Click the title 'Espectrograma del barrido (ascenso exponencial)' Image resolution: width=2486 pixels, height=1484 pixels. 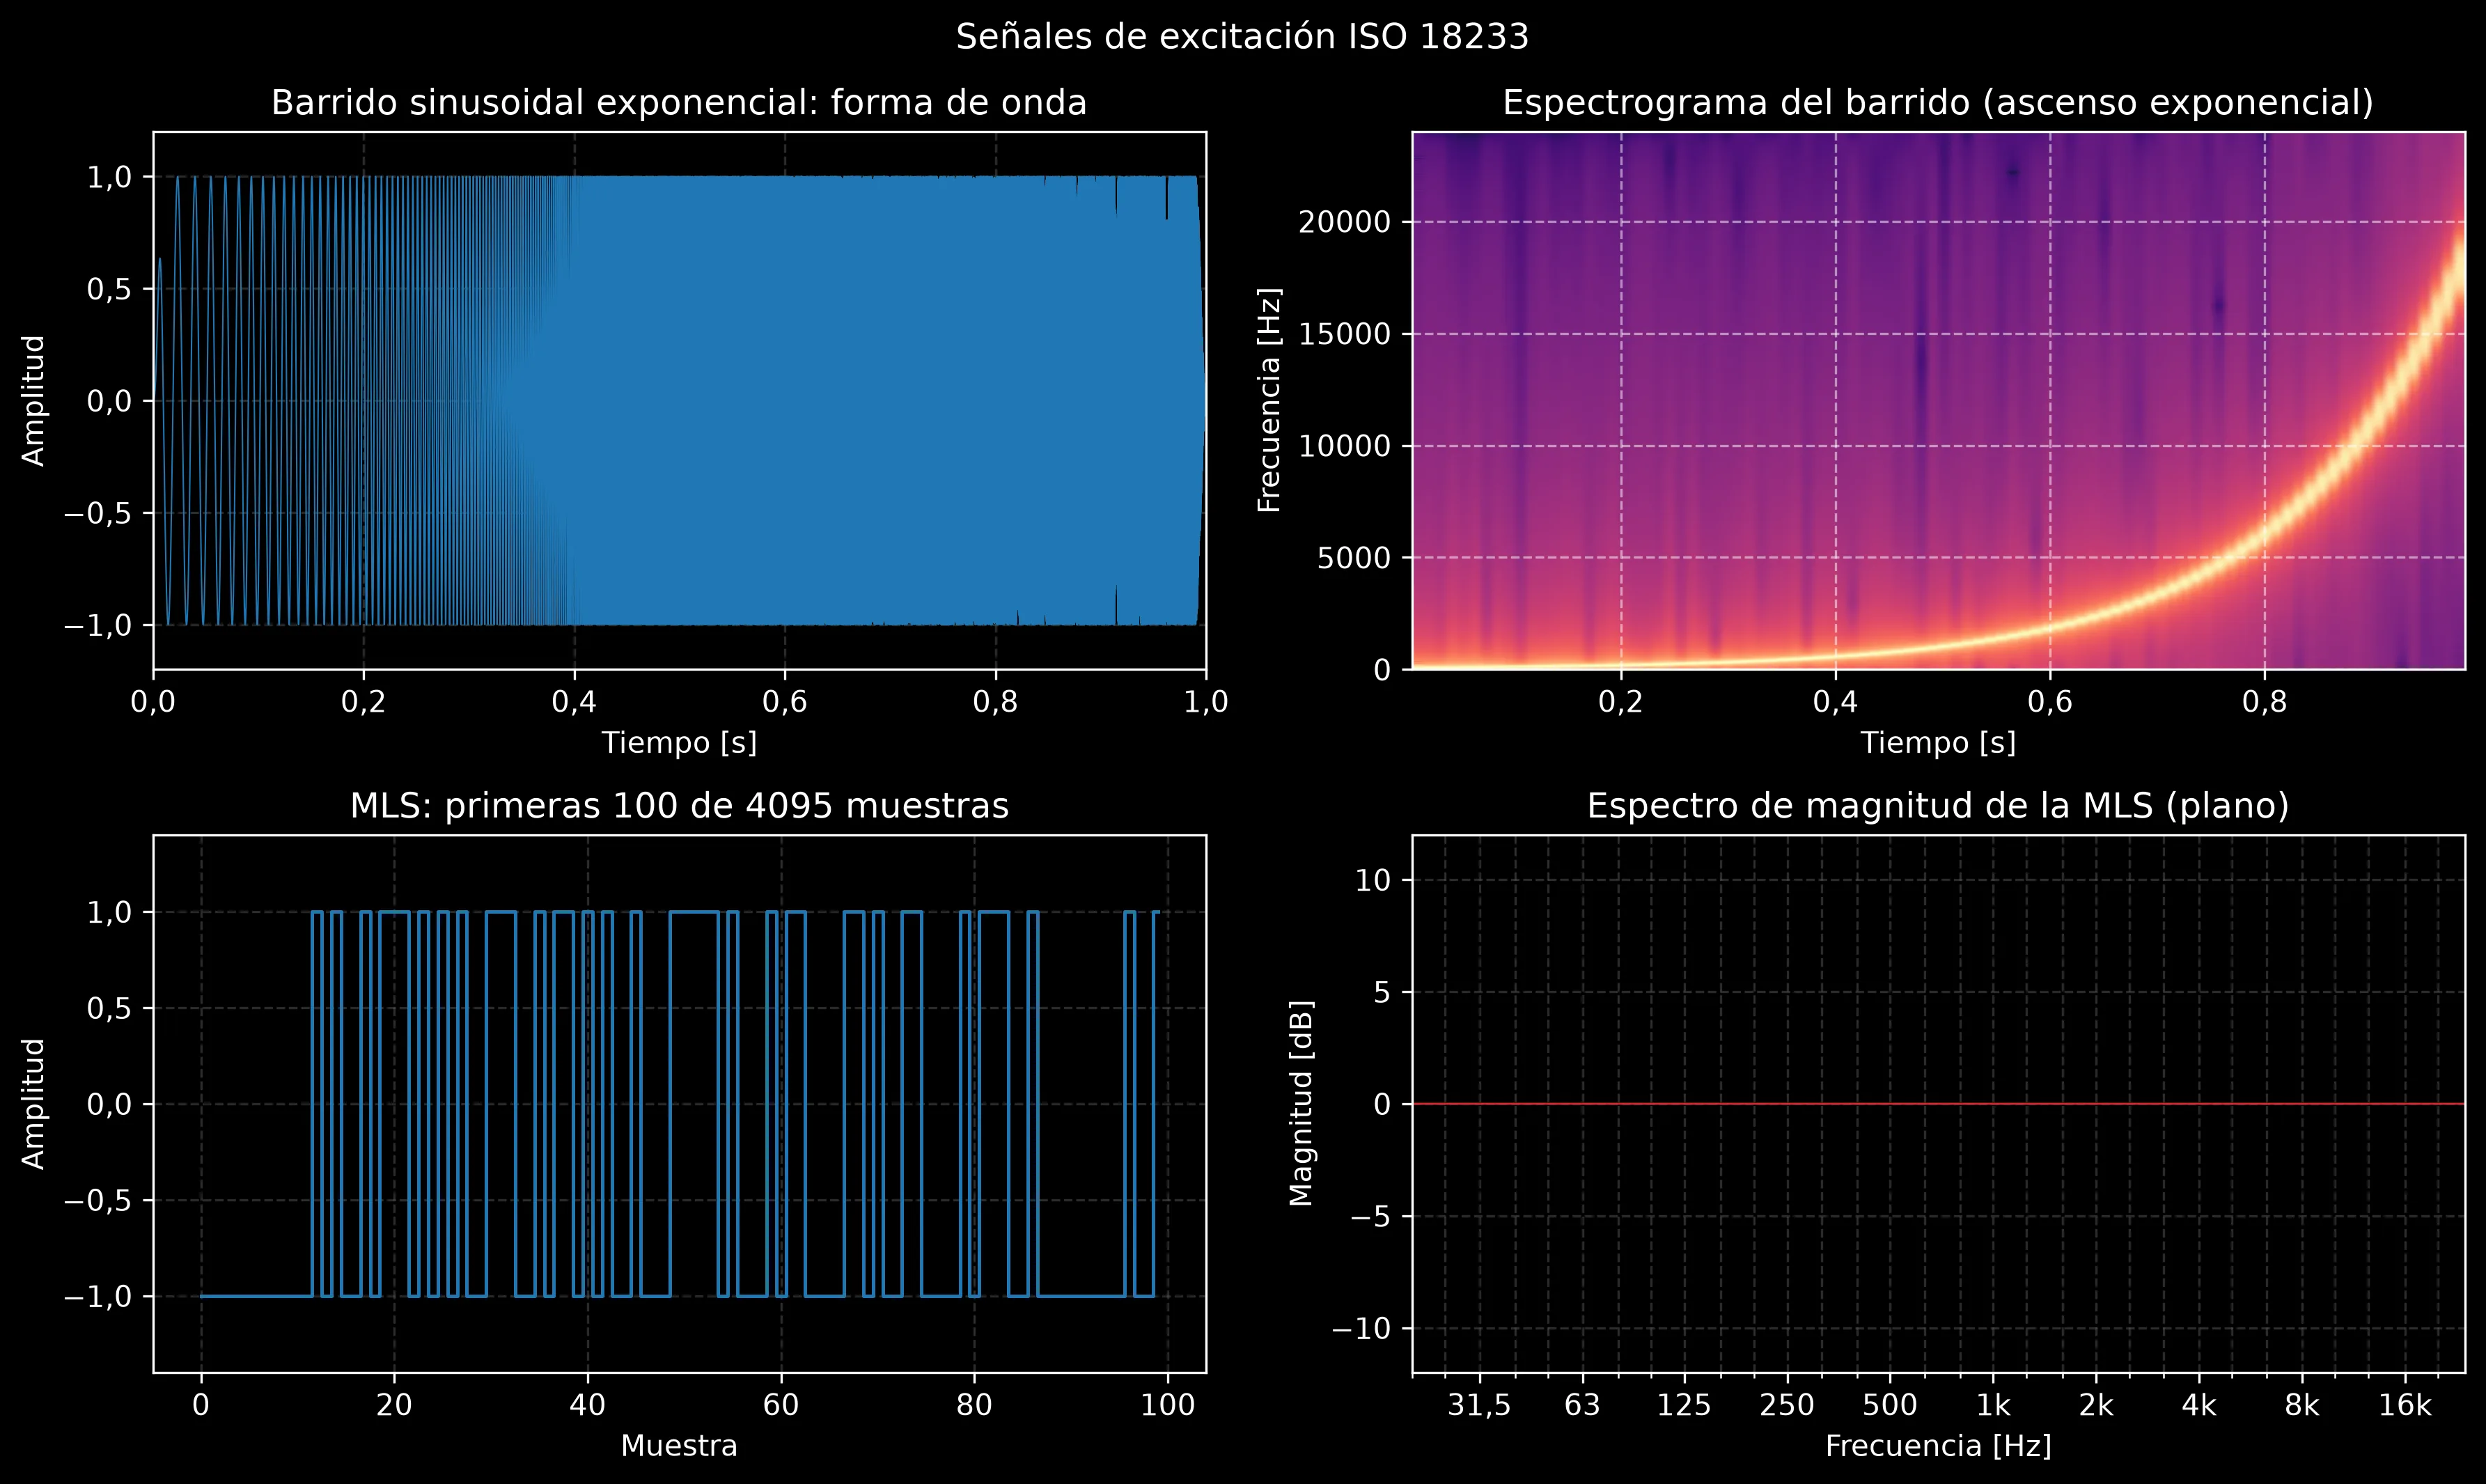tap(1938, 103)
